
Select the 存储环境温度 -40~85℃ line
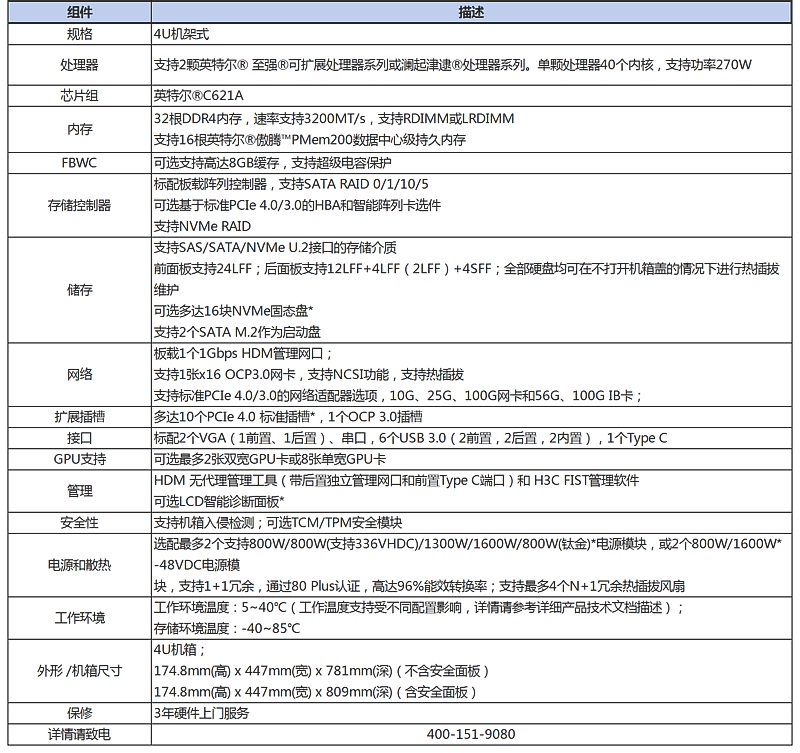[227, 629]
